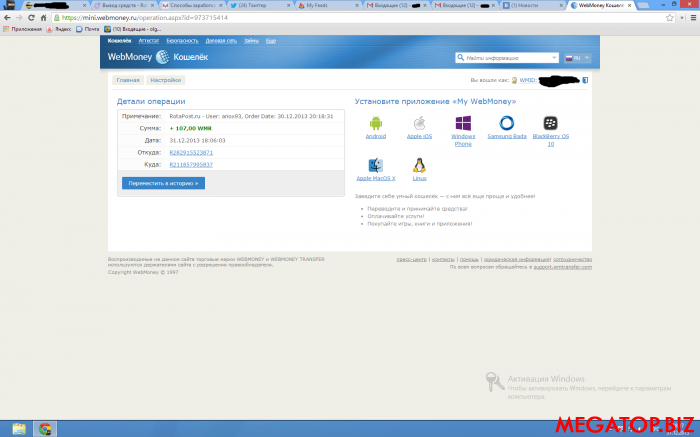Open the Безопасность top menu item
This screenshot has height=437, width=700.
[x=182, y=41]
